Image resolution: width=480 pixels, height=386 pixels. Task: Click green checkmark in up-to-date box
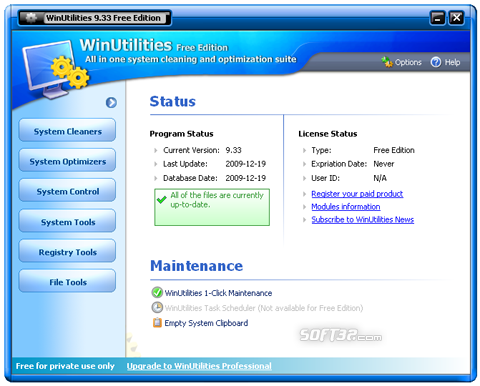[x=162, y=199]
